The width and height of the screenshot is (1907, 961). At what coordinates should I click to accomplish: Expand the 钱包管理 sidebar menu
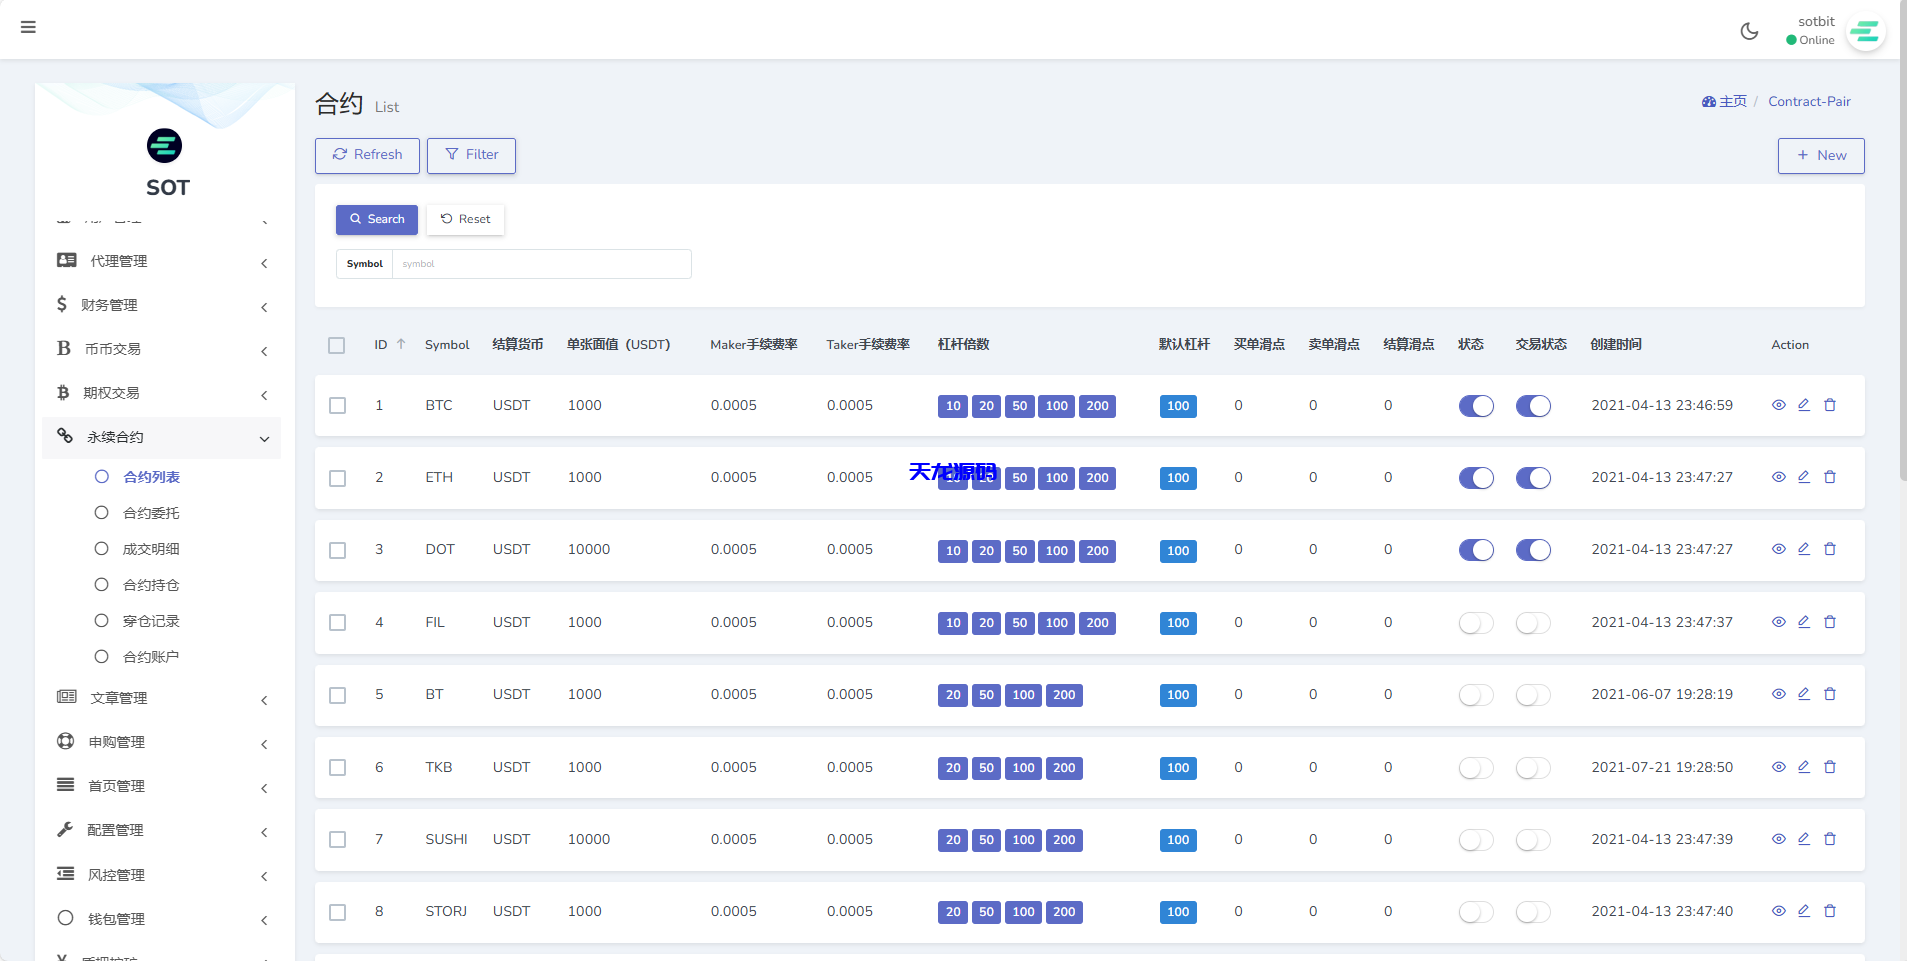pos(161,919)
